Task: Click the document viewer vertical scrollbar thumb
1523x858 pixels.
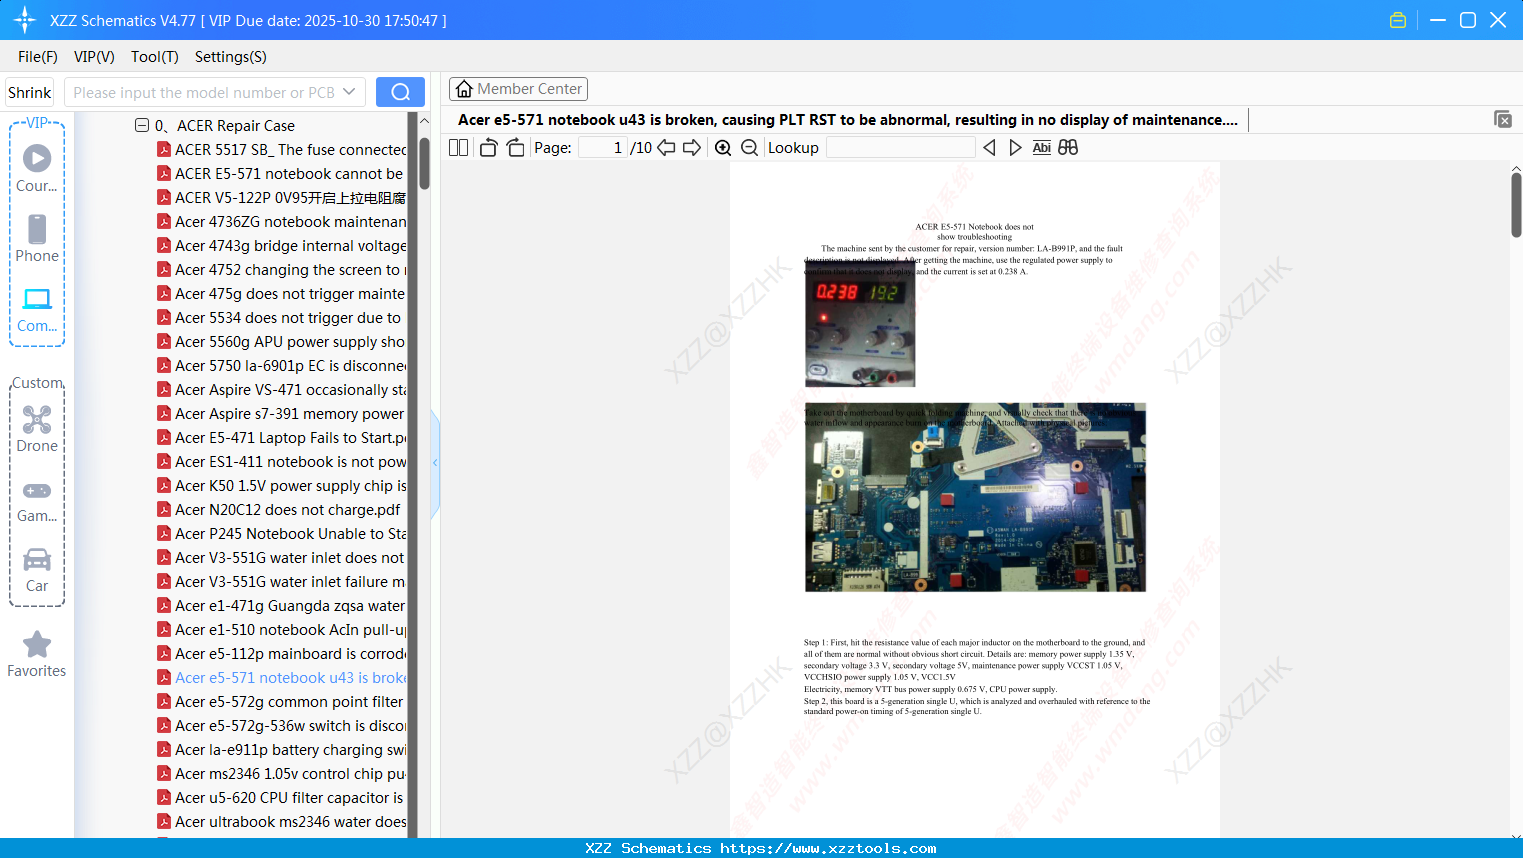Action: [1516, 205]
